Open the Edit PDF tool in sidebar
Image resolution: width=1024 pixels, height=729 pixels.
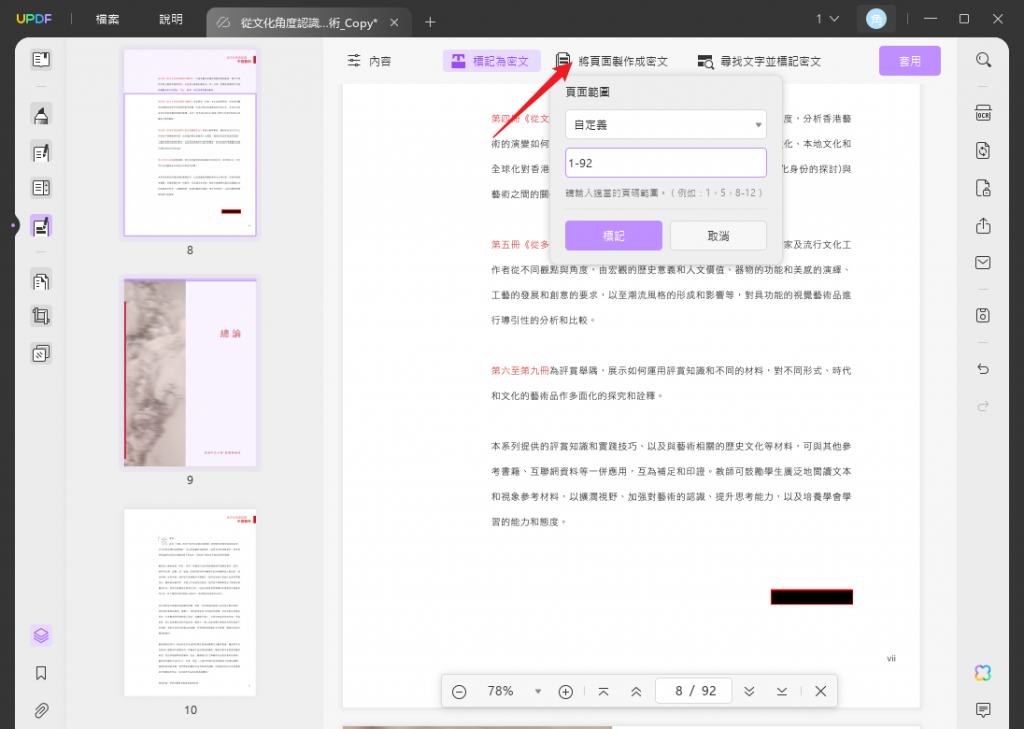coord(41,153)
